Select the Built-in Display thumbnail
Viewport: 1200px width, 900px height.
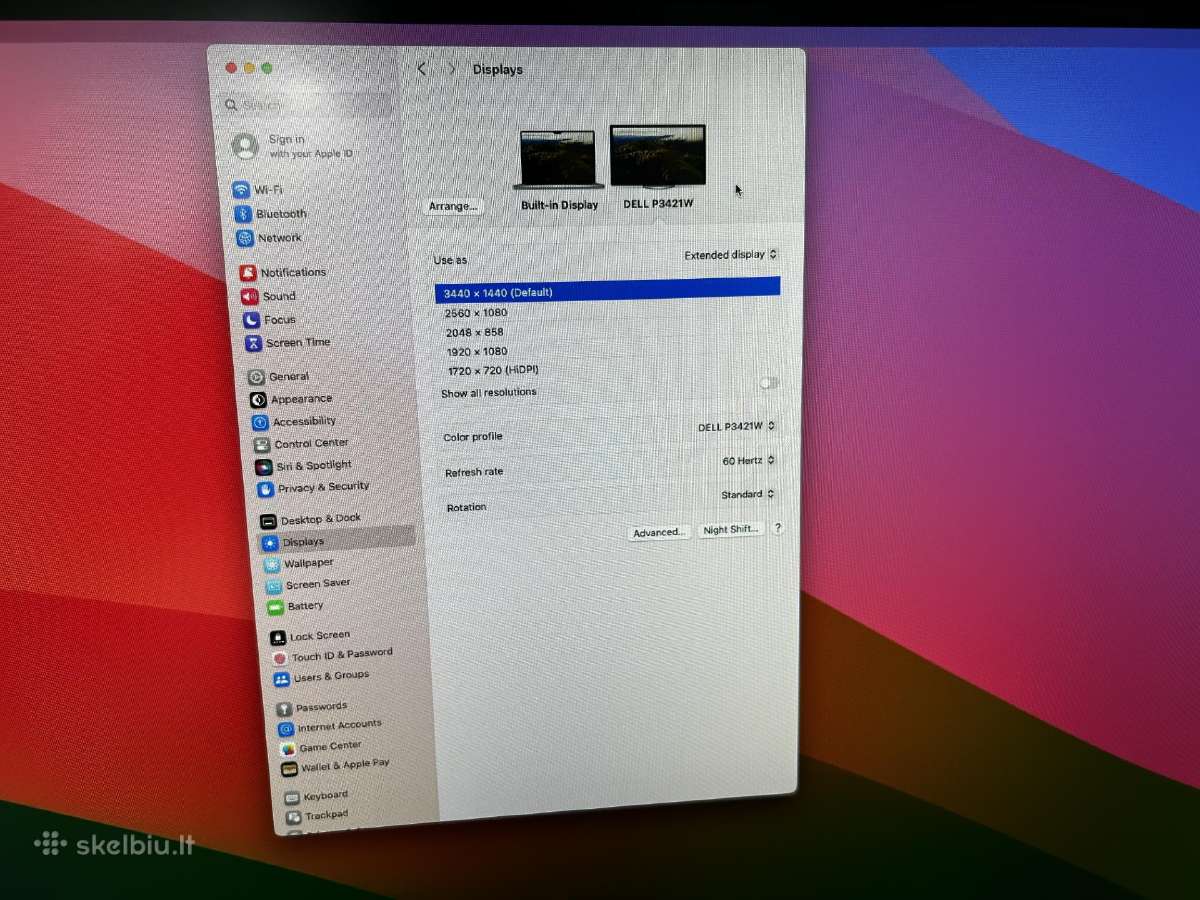[559, 160]
